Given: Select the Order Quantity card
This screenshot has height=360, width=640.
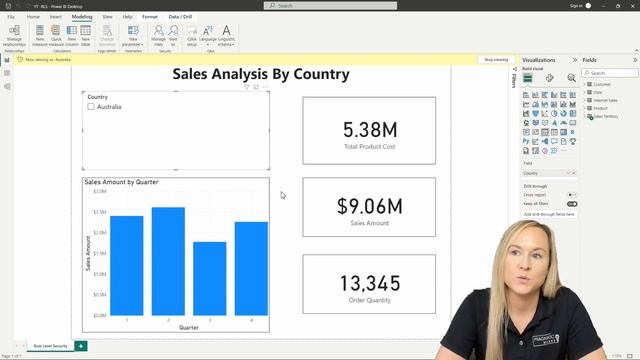Looking at the screenshot, I should pos(369,284).
